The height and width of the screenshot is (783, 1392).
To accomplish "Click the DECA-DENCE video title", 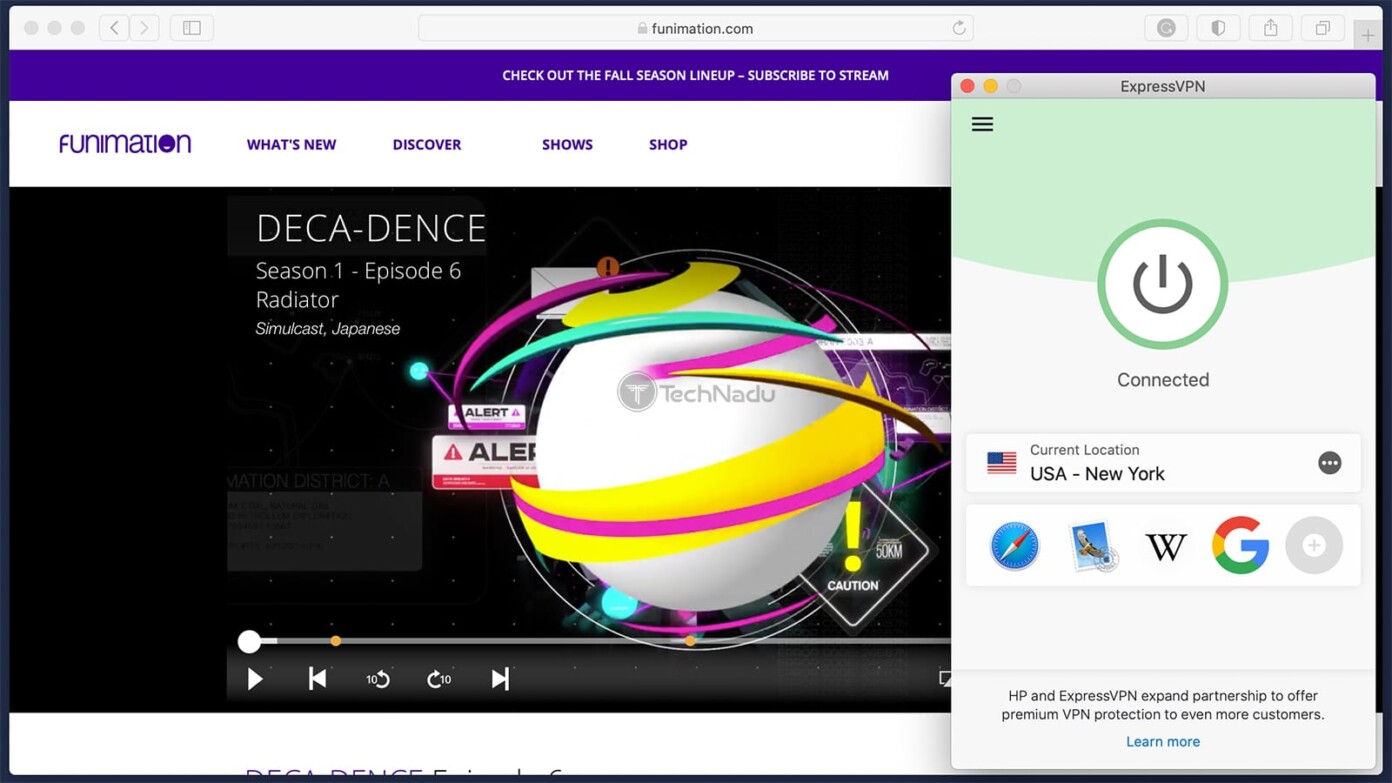I will point(371,229).
